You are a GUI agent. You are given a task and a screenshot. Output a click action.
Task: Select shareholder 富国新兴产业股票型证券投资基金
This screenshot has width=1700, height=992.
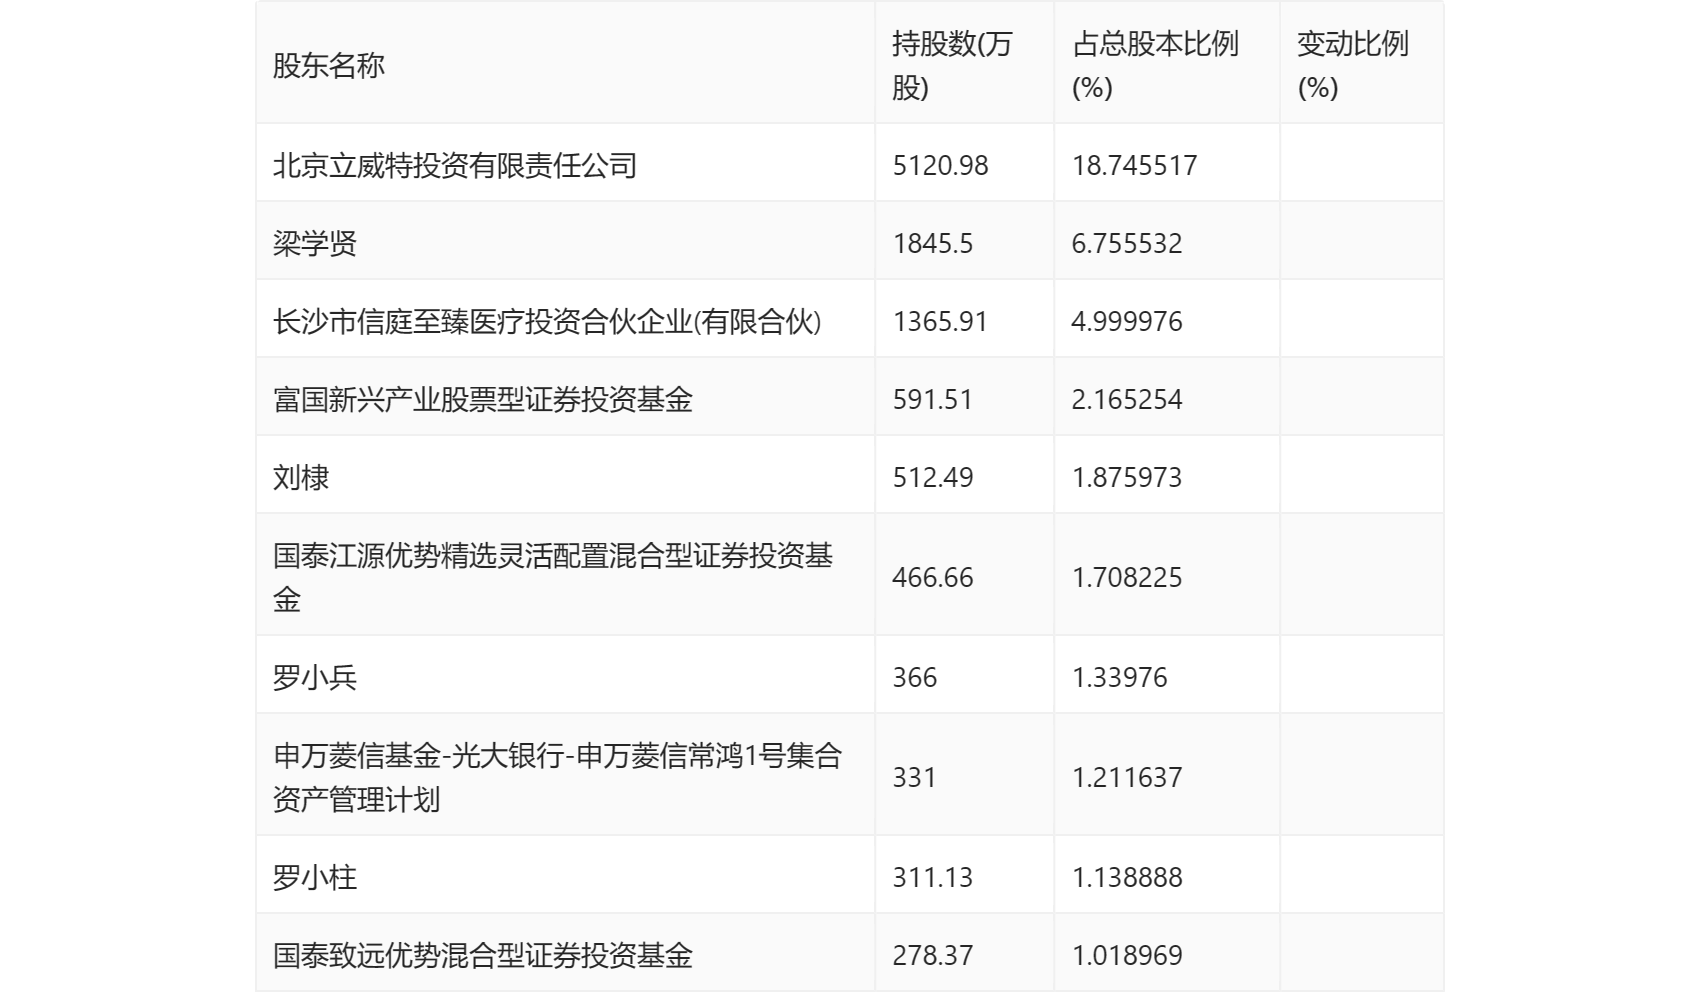[x=483, y=399]
